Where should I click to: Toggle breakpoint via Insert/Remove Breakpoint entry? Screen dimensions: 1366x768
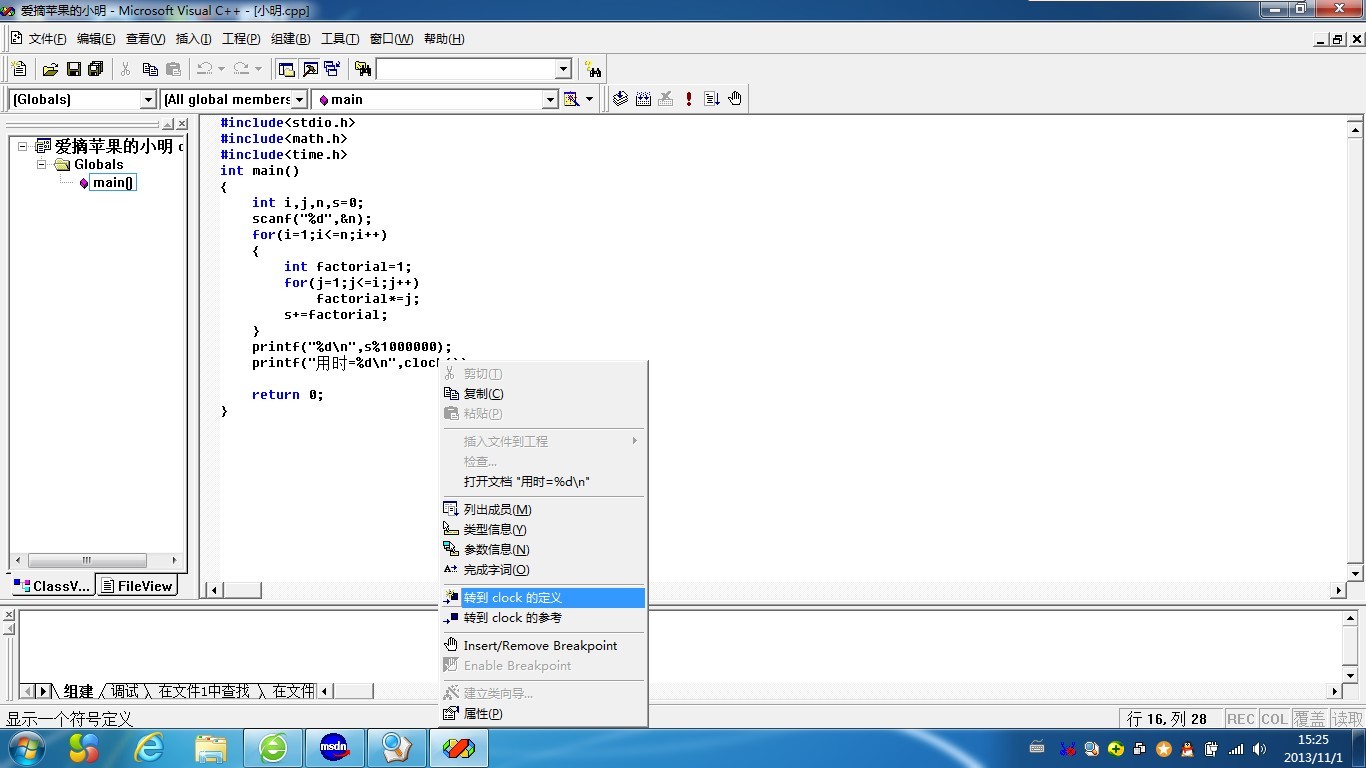coord(540,646)
